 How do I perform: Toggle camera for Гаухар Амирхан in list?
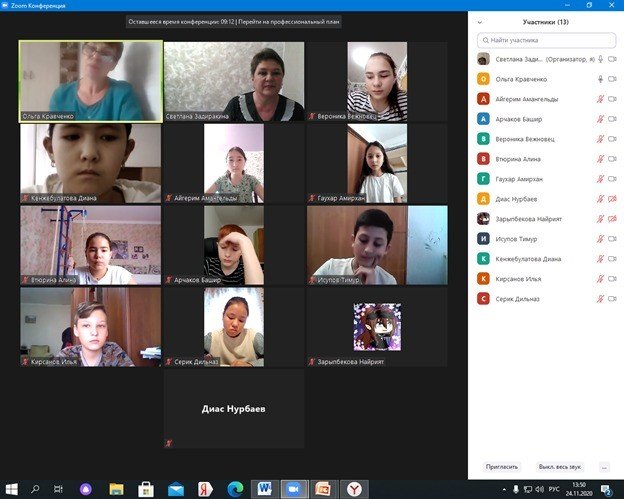point(611,179)
